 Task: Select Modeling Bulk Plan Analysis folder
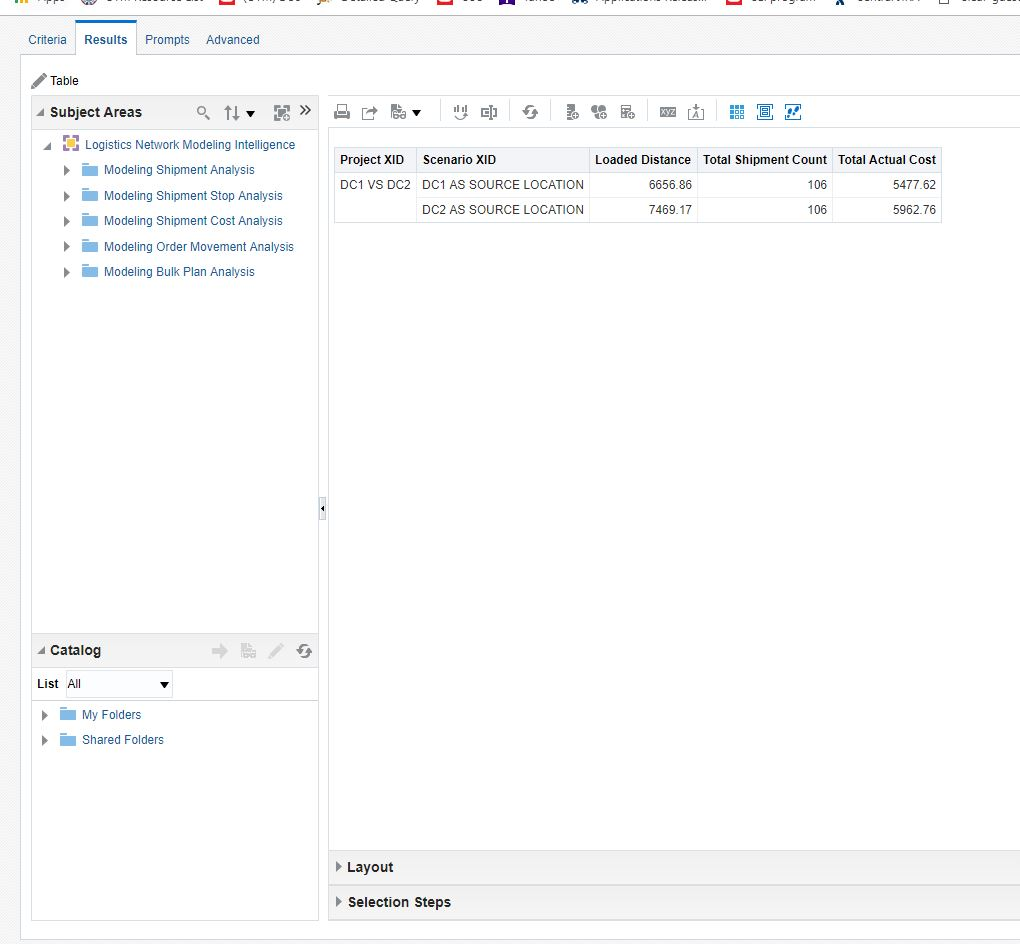[179, 272]
